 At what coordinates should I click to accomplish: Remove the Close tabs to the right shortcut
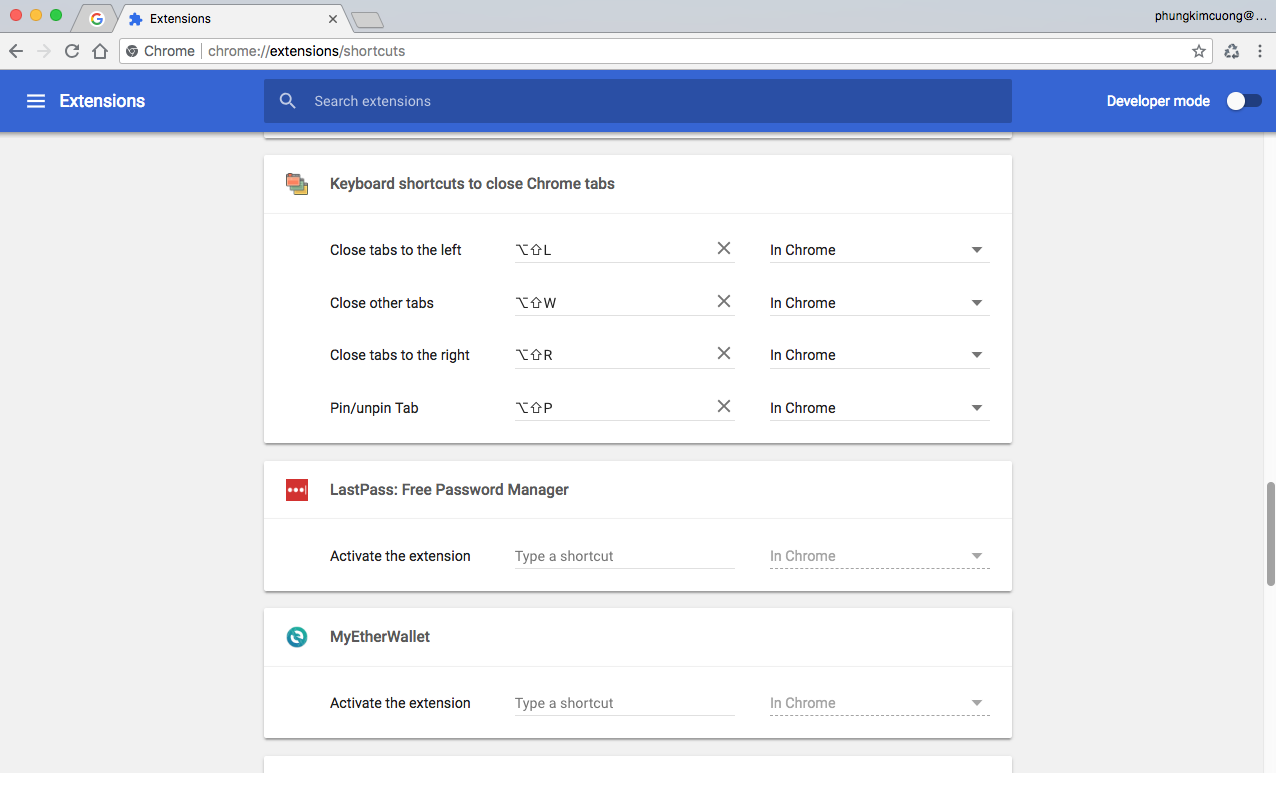pos(724,353)
